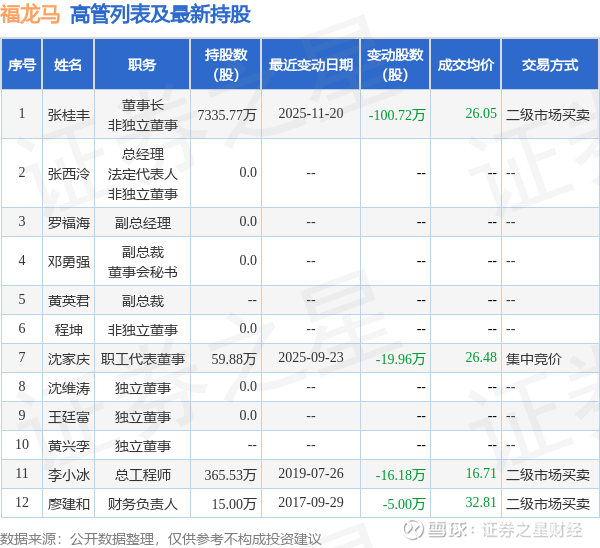
Task: Click the 数据来源 disclaimer text
Action: point(161,539)
